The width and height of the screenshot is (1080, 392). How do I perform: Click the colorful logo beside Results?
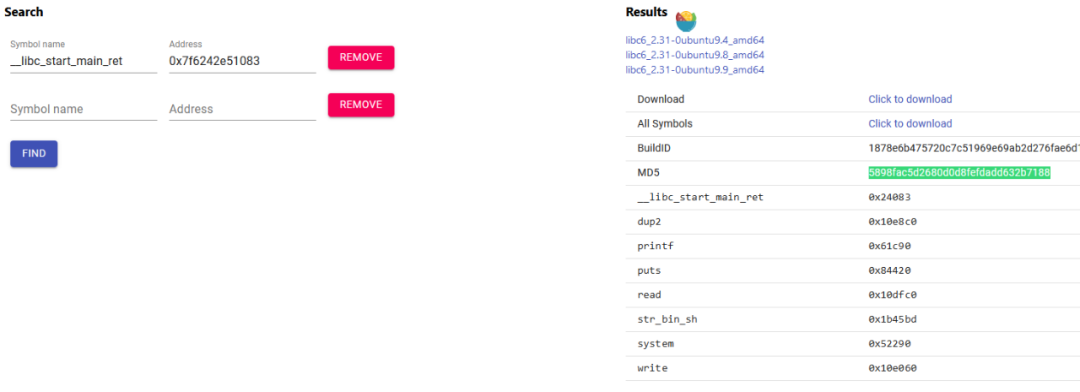[x=686, y=21]
